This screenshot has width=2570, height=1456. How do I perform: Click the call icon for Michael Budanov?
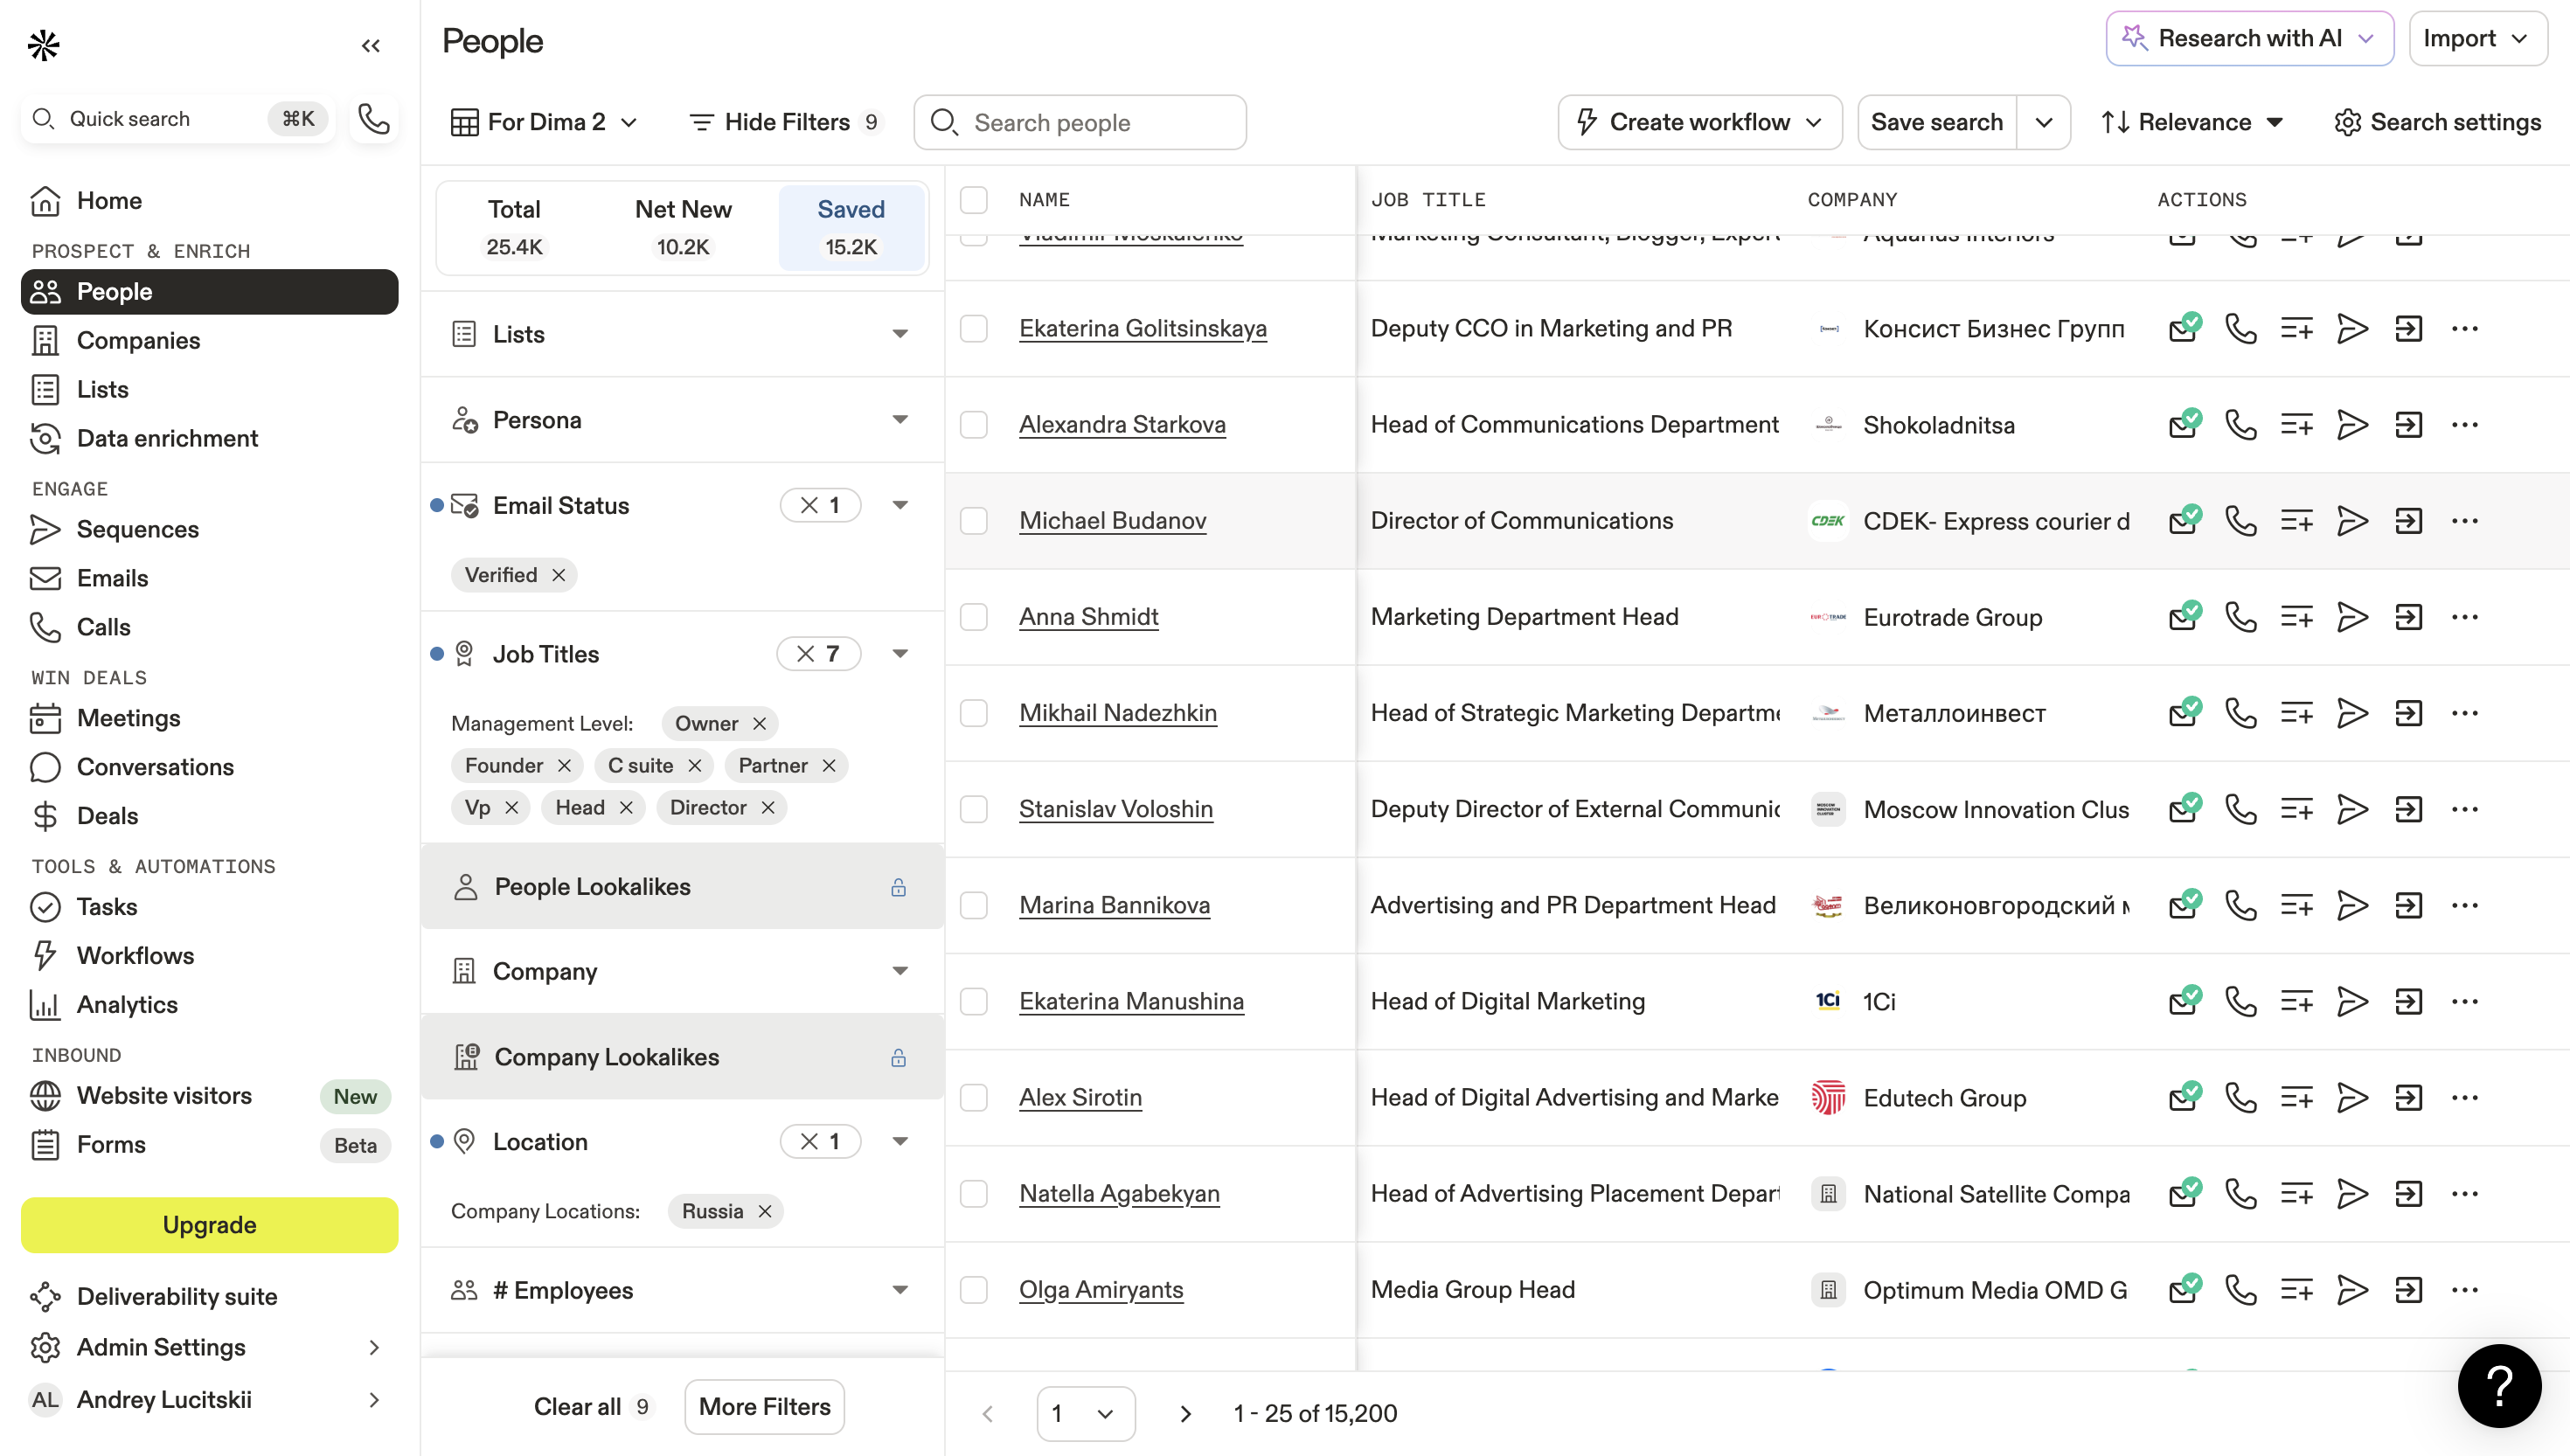pyautogui.click(x=2240, y=521)
